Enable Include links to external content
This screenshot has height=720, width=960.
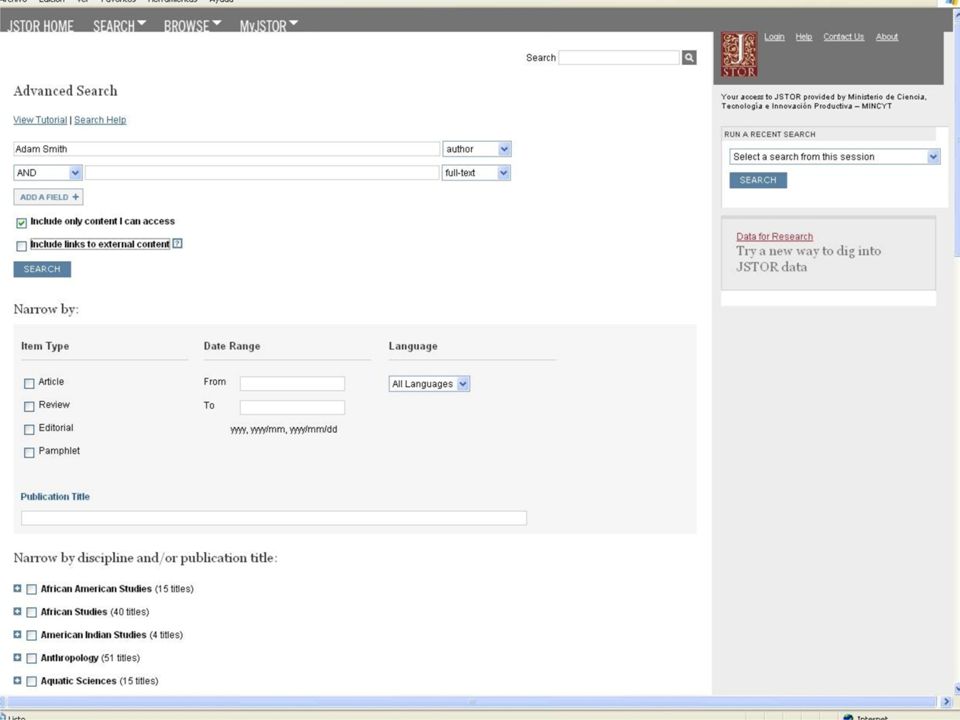(21, 246)
